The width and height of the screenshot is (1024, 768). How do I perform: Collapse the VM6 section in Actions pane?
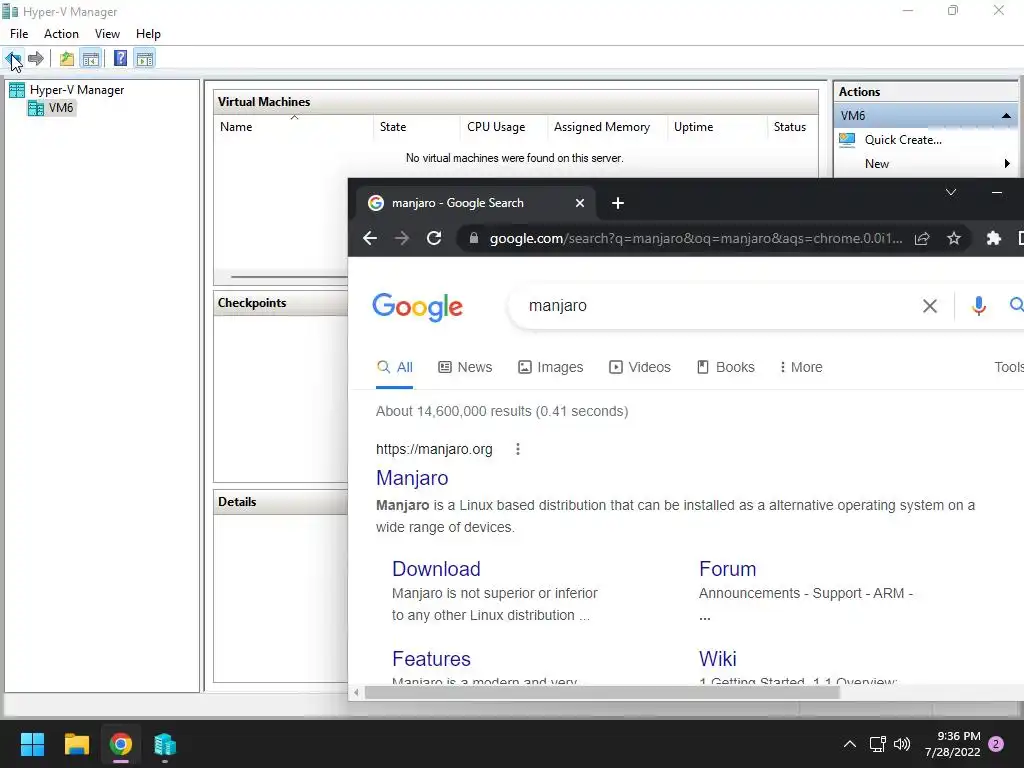[x=1006, y=116]
